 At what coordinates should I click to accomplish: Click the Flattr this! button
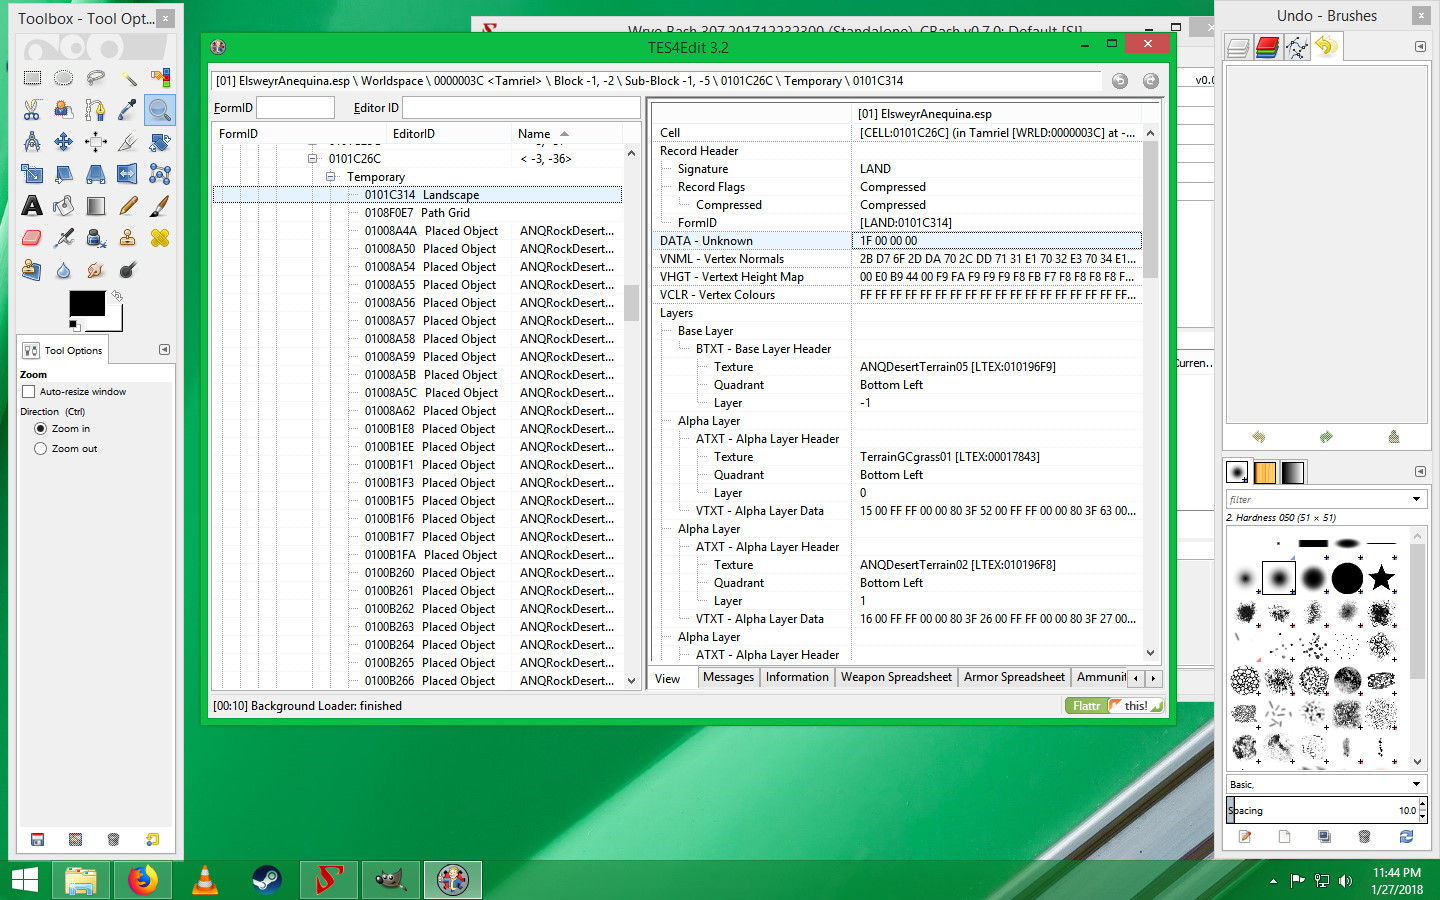pos(1114,706)
